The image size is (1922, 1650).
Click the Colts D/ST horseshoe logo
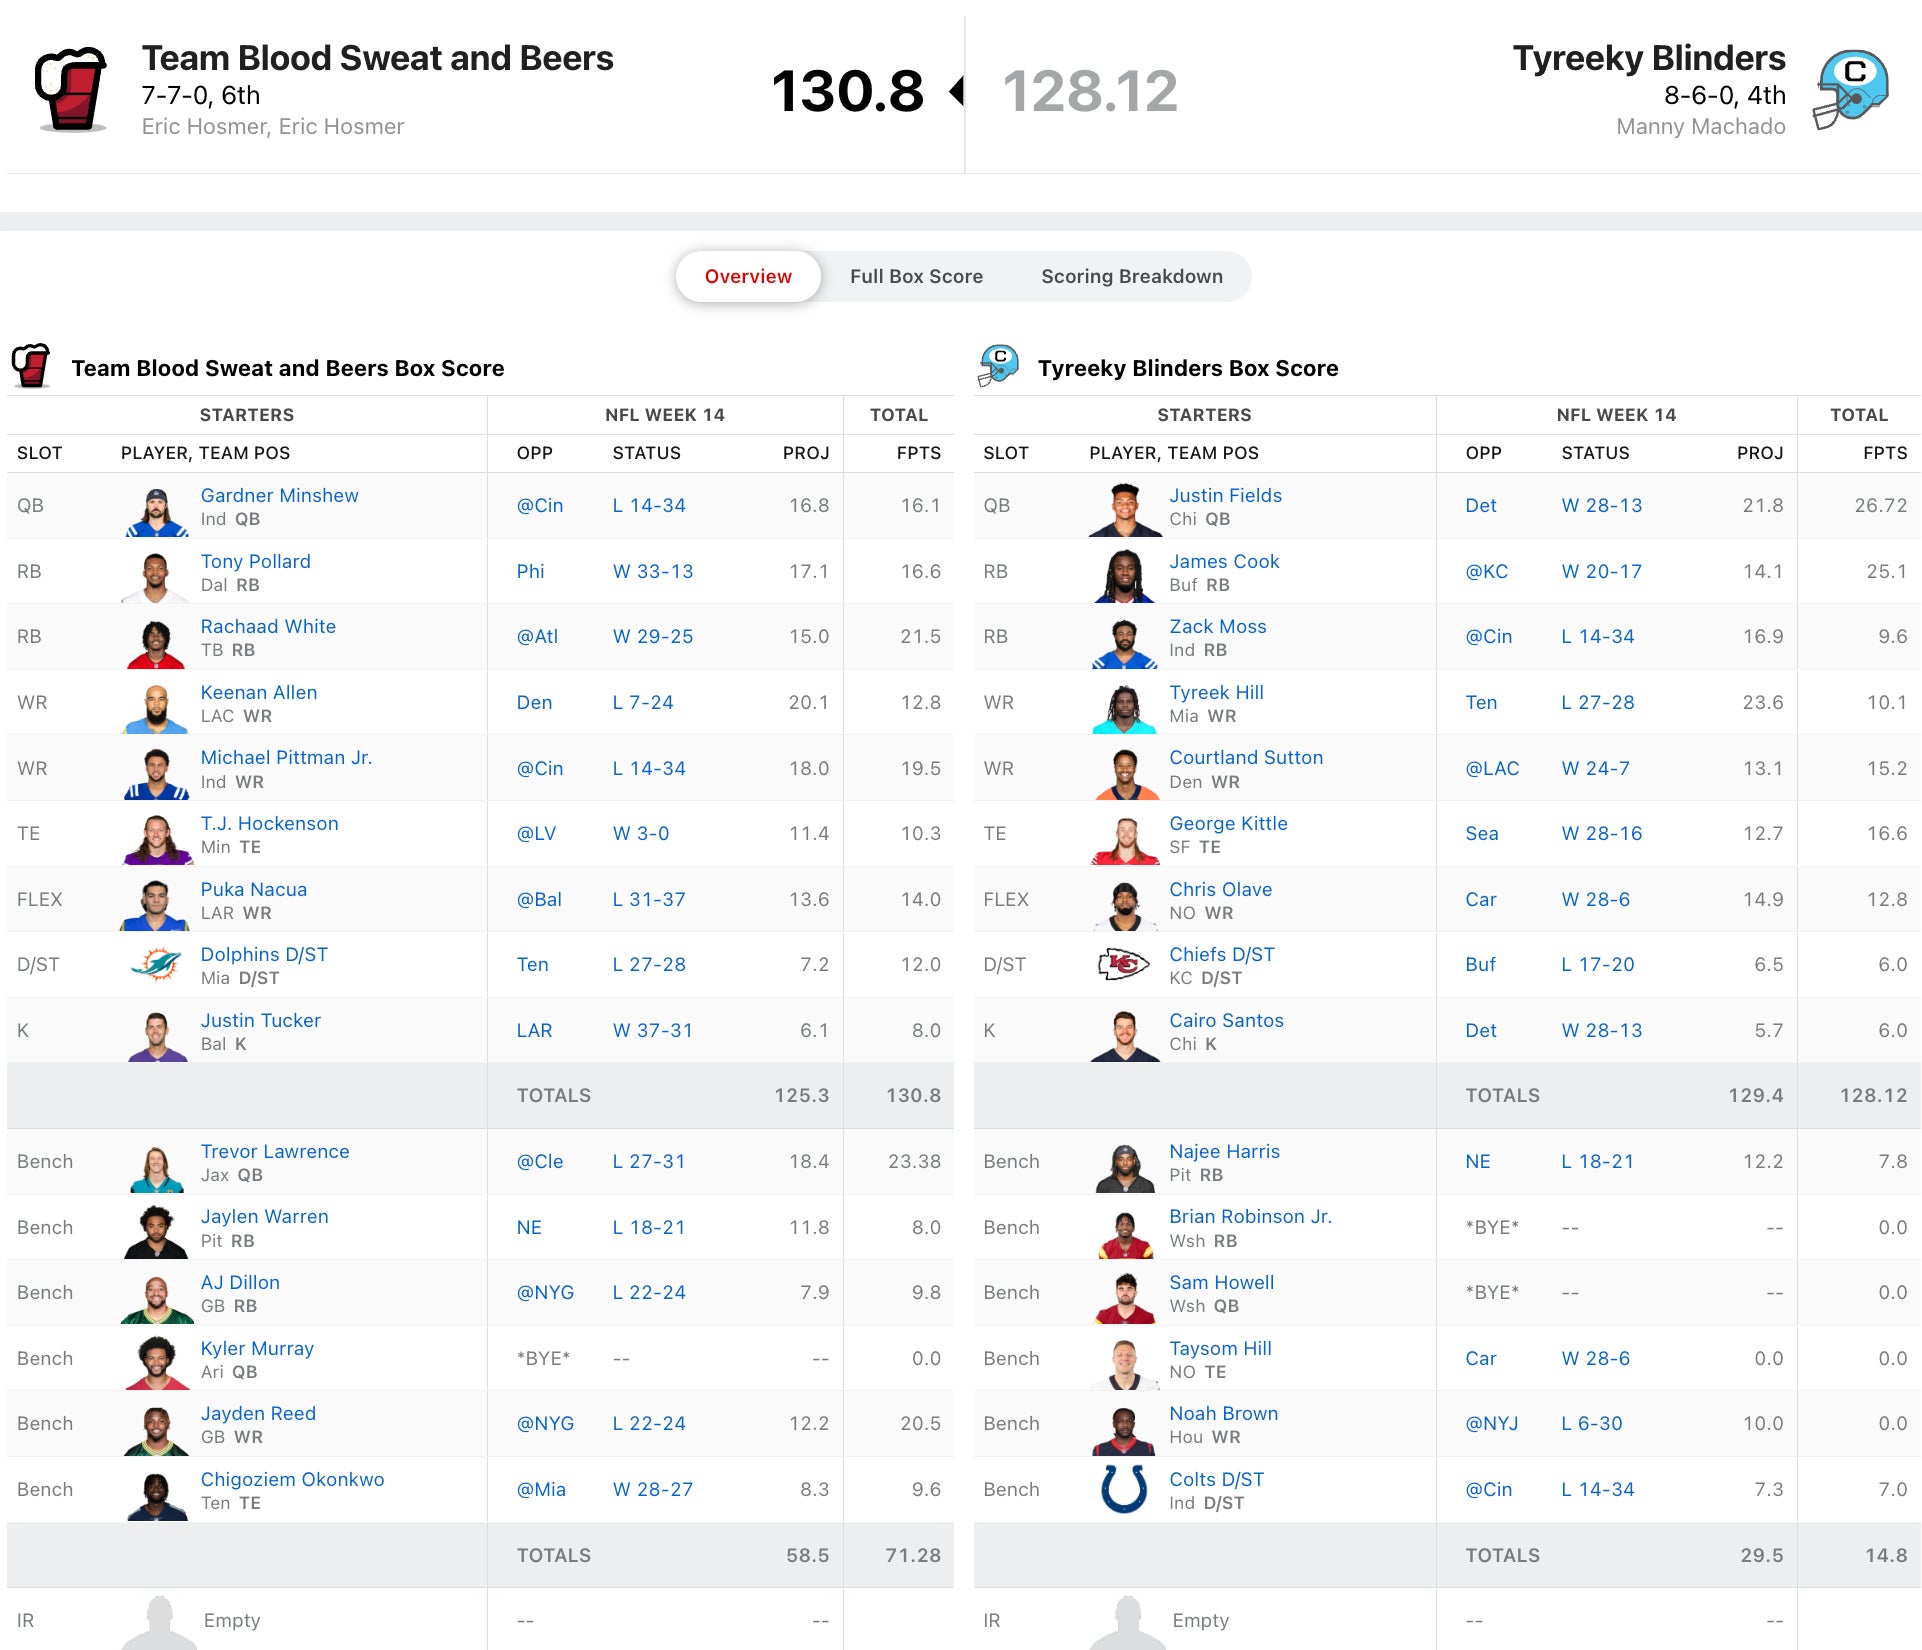pos(1123,1488)
